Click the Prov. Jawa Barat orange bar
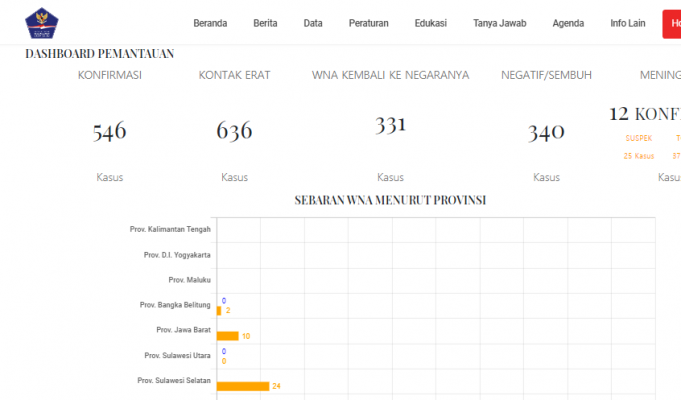 click(228, 336)
